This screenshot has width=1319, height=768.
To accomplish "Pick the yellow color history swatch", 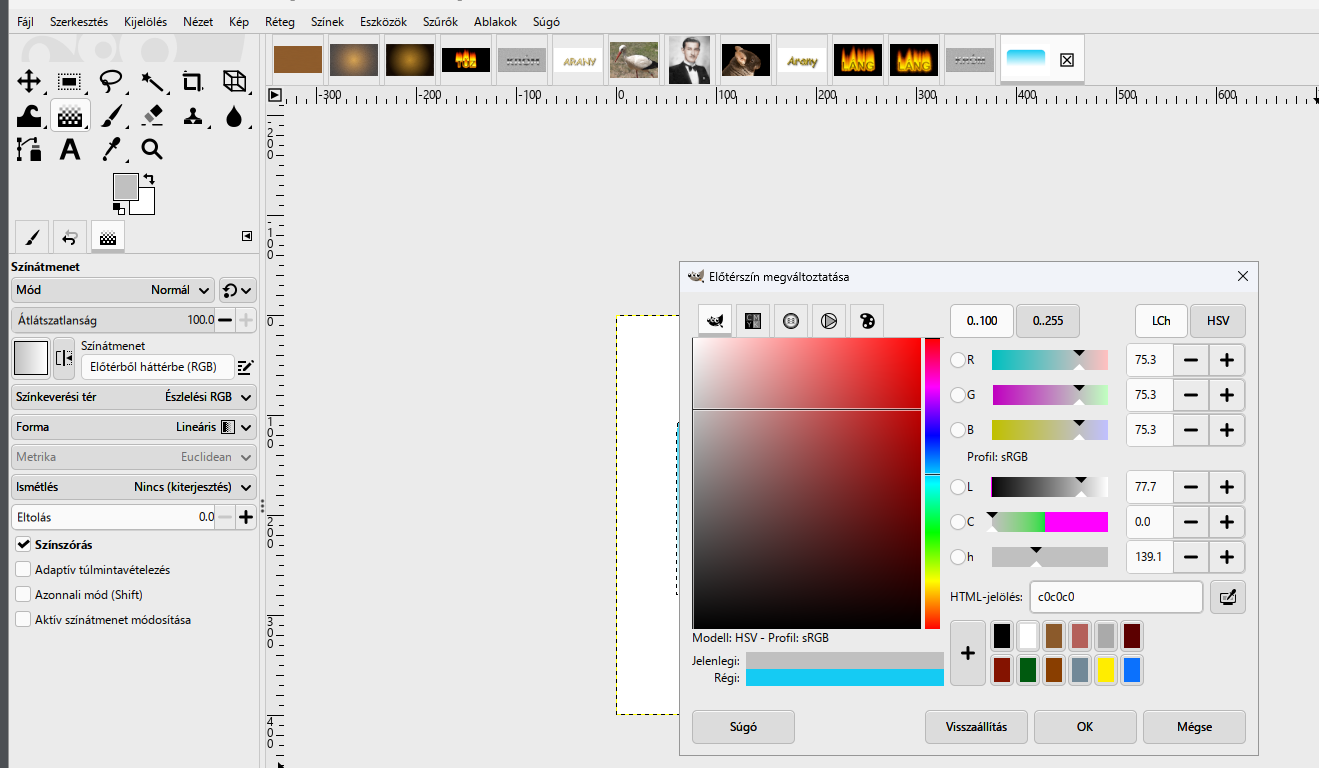I will click(1106, 669).
